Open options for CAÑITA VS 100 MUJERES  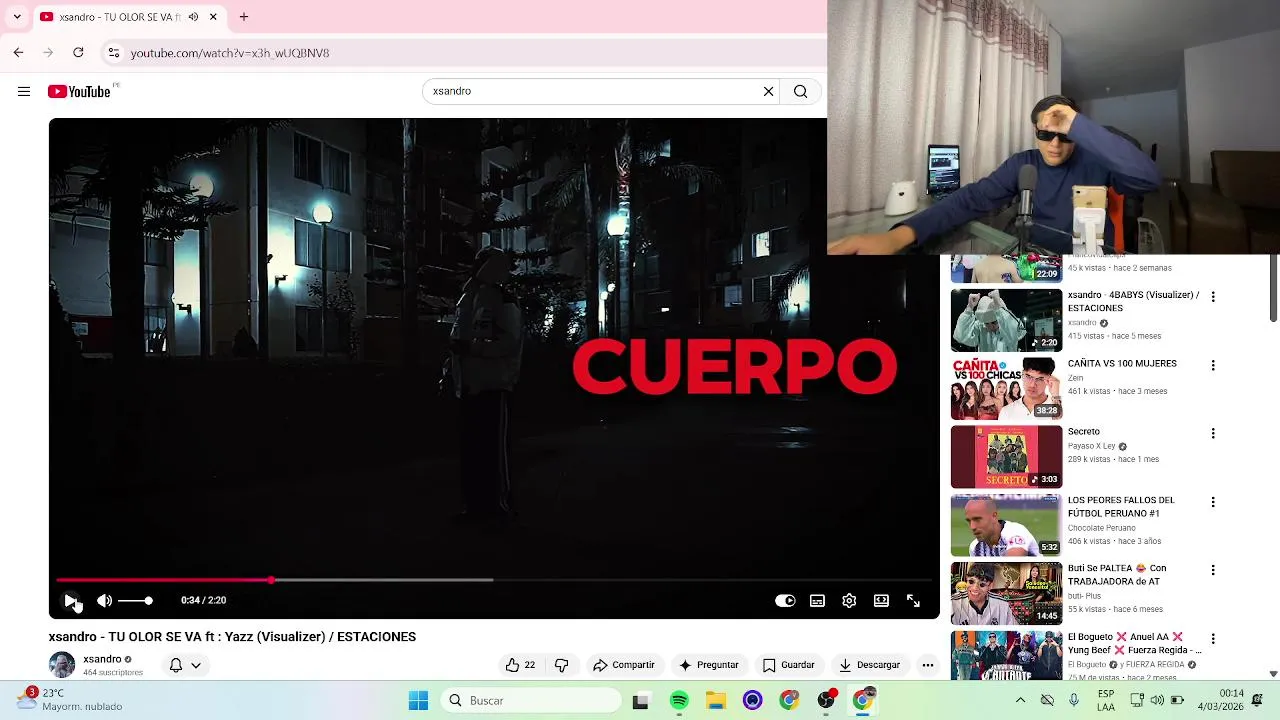pos(1213,365)
